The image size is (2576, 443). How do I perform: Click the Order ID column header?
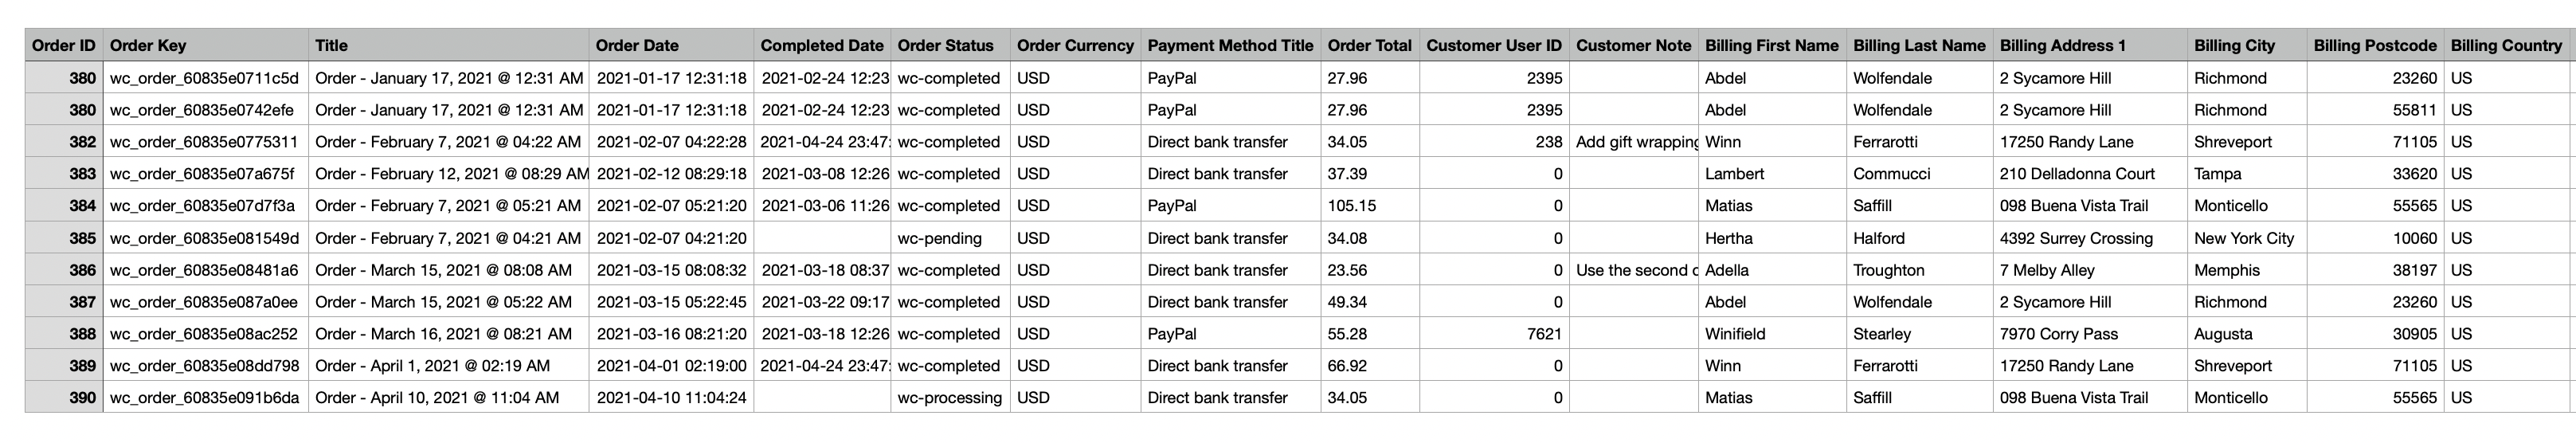point(64,45)
